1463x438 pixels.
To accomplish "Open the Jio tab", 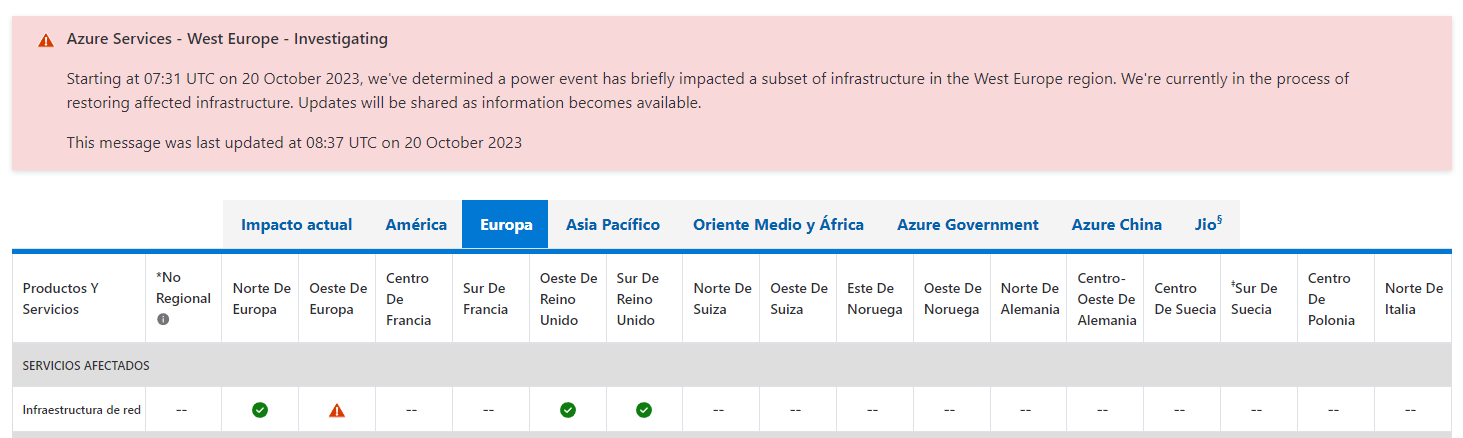I will pyautogui.click(x=1209, y=224).
